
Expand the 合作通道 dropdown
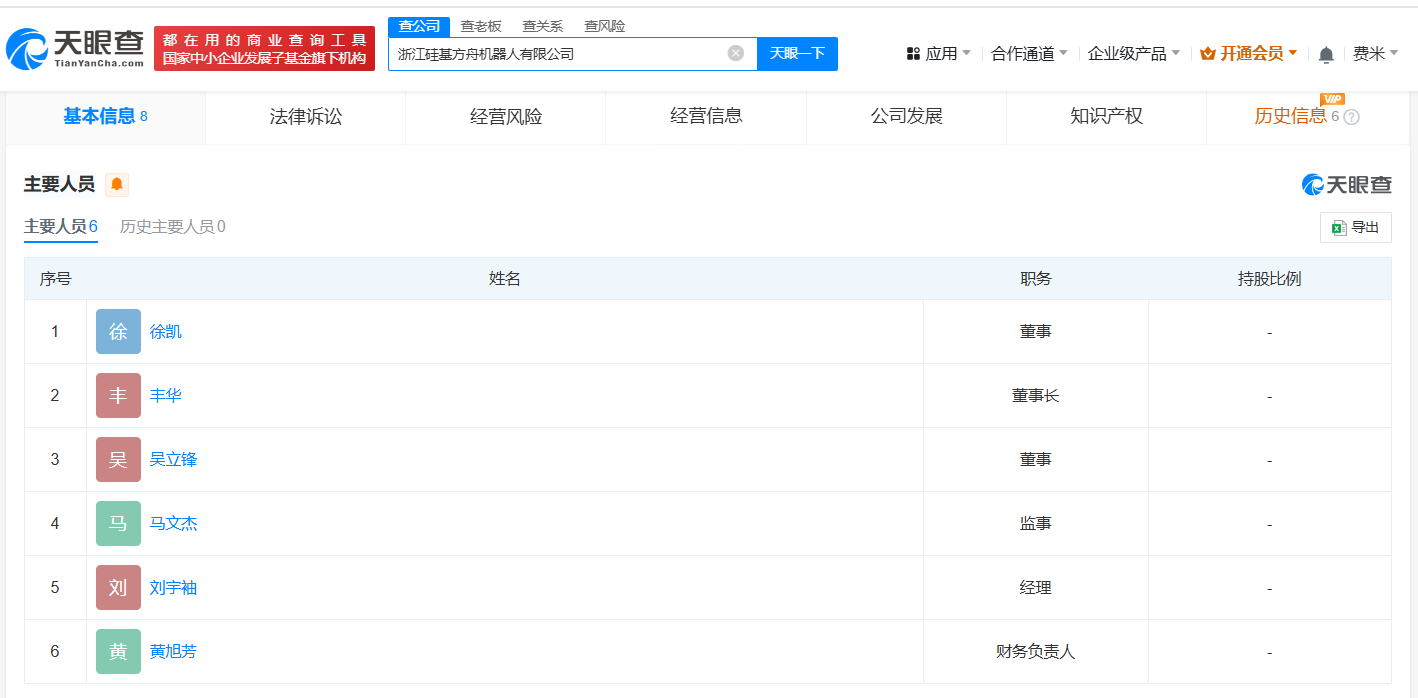[x=1029, y=53]
